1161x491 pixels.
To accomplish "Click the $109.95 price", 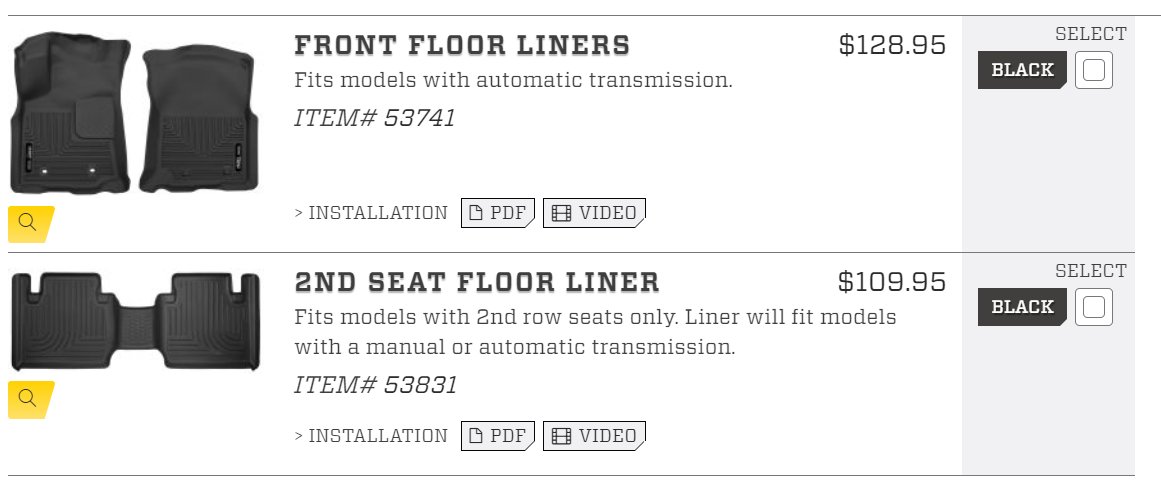I will 892,282.
